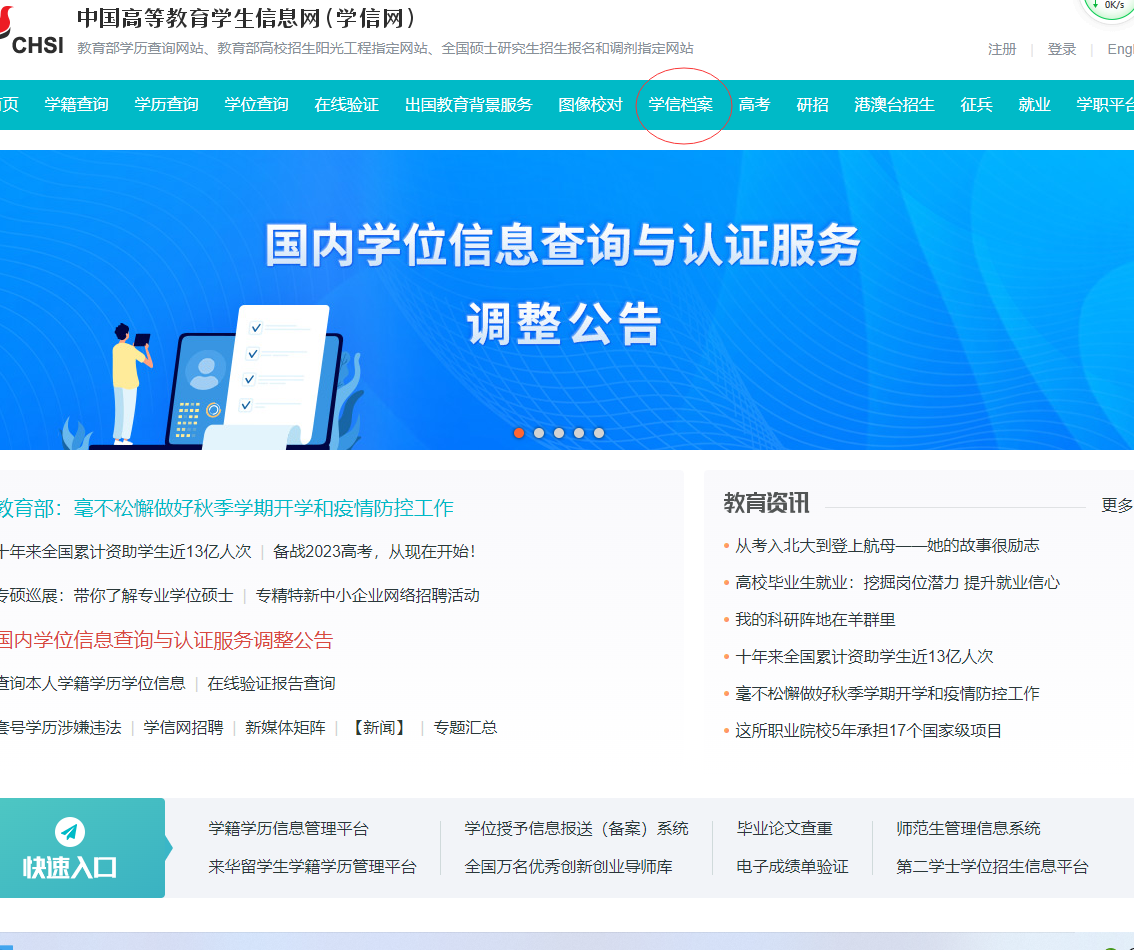Click the site title 中国高等教育学生信息网
1134x950 pixels.
coord(247,18)
